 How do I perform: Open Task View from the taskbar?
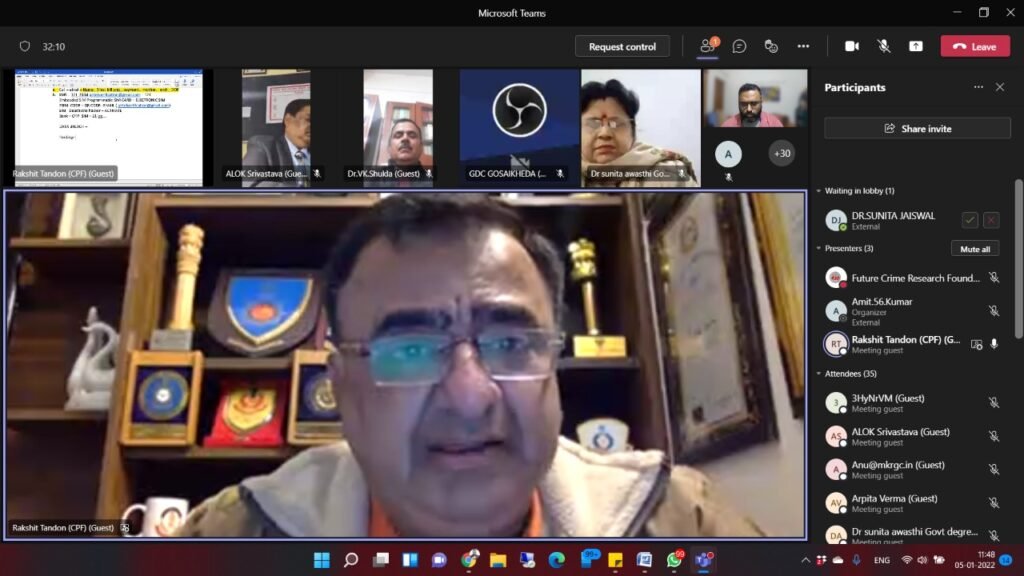(x=381, y=560)
